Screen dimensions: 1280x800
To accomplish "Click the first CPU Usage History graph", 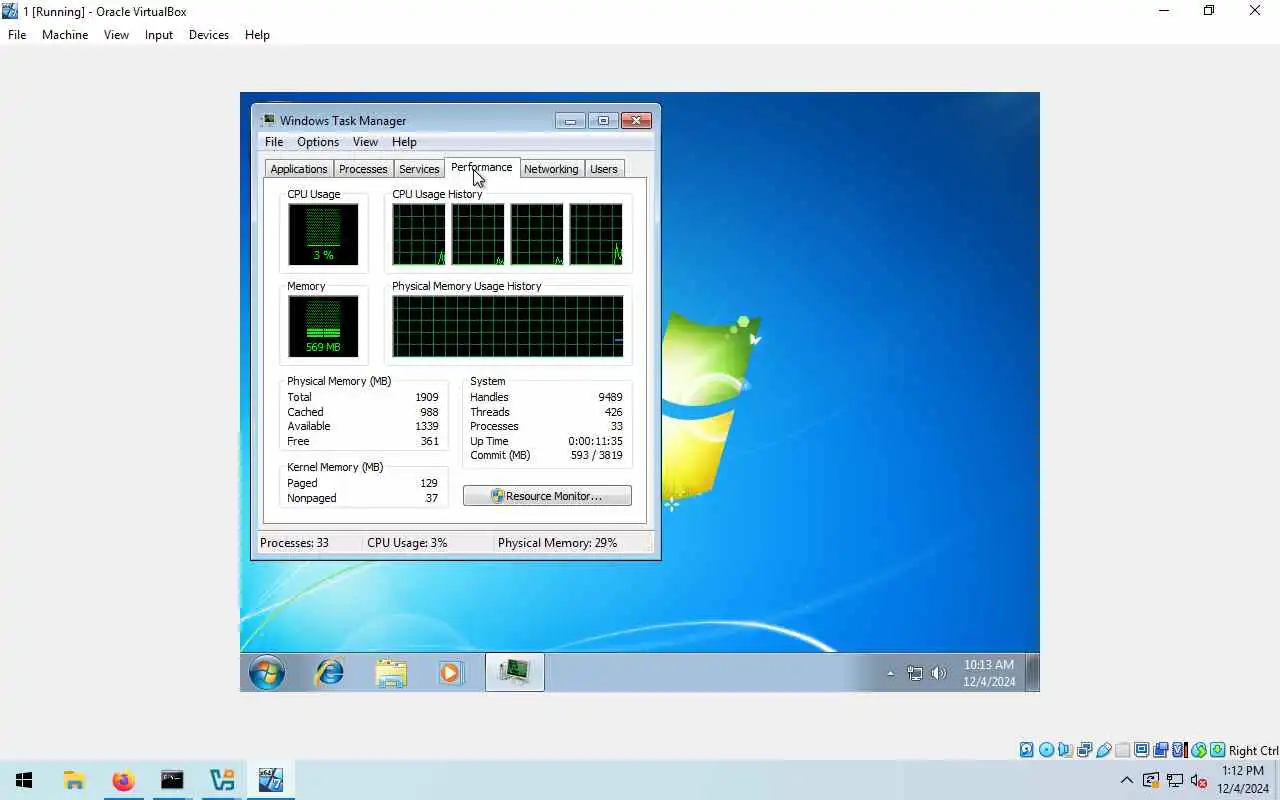I will [419, 234].
